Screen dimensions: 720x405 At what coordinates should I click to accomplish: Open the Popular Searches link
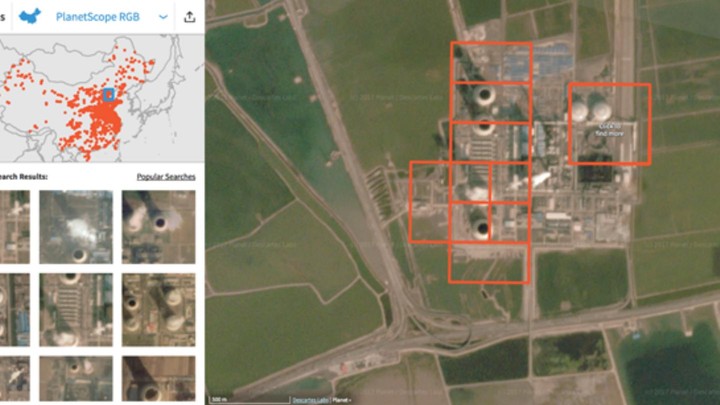[166, 177]
